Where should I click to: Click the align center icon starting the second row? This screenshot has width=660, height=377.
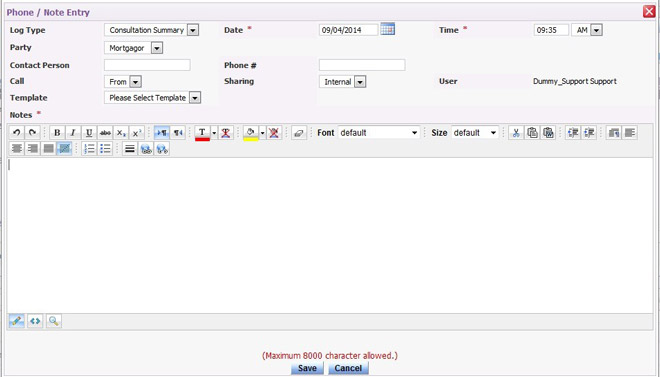click(16, 149)
